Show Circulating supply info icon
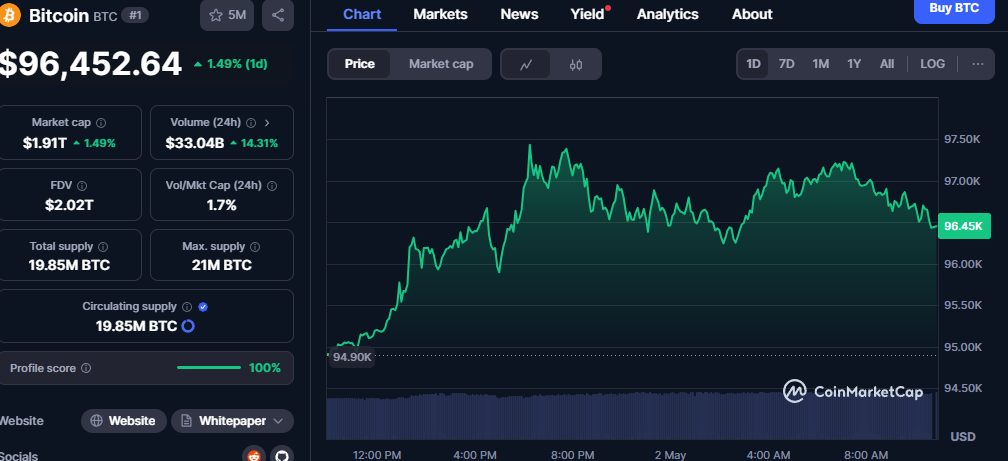Viewport: 1008px width, 461px height. (187, 307)
